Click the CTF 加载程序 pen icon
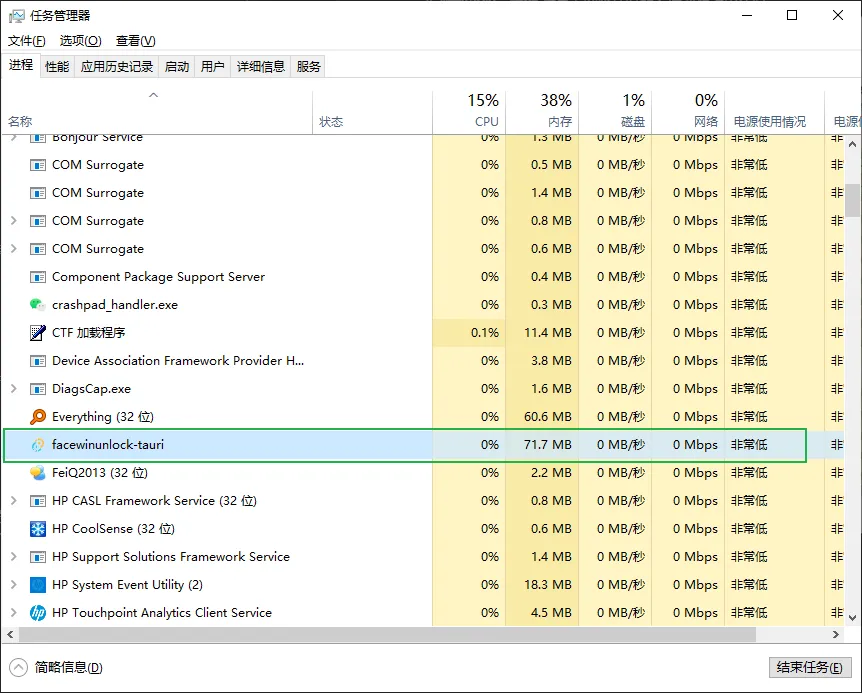This screenshot has height=693, width=862. click(37, 332)
